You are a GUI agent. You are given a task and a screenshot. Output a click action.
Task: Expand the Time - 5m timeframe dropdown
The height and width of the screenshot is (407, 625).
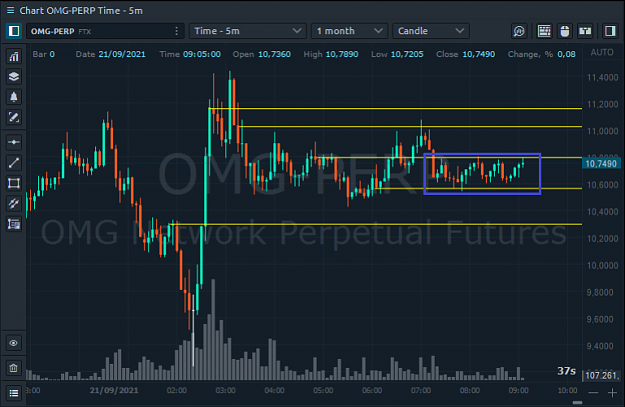[x=248, y=31]
